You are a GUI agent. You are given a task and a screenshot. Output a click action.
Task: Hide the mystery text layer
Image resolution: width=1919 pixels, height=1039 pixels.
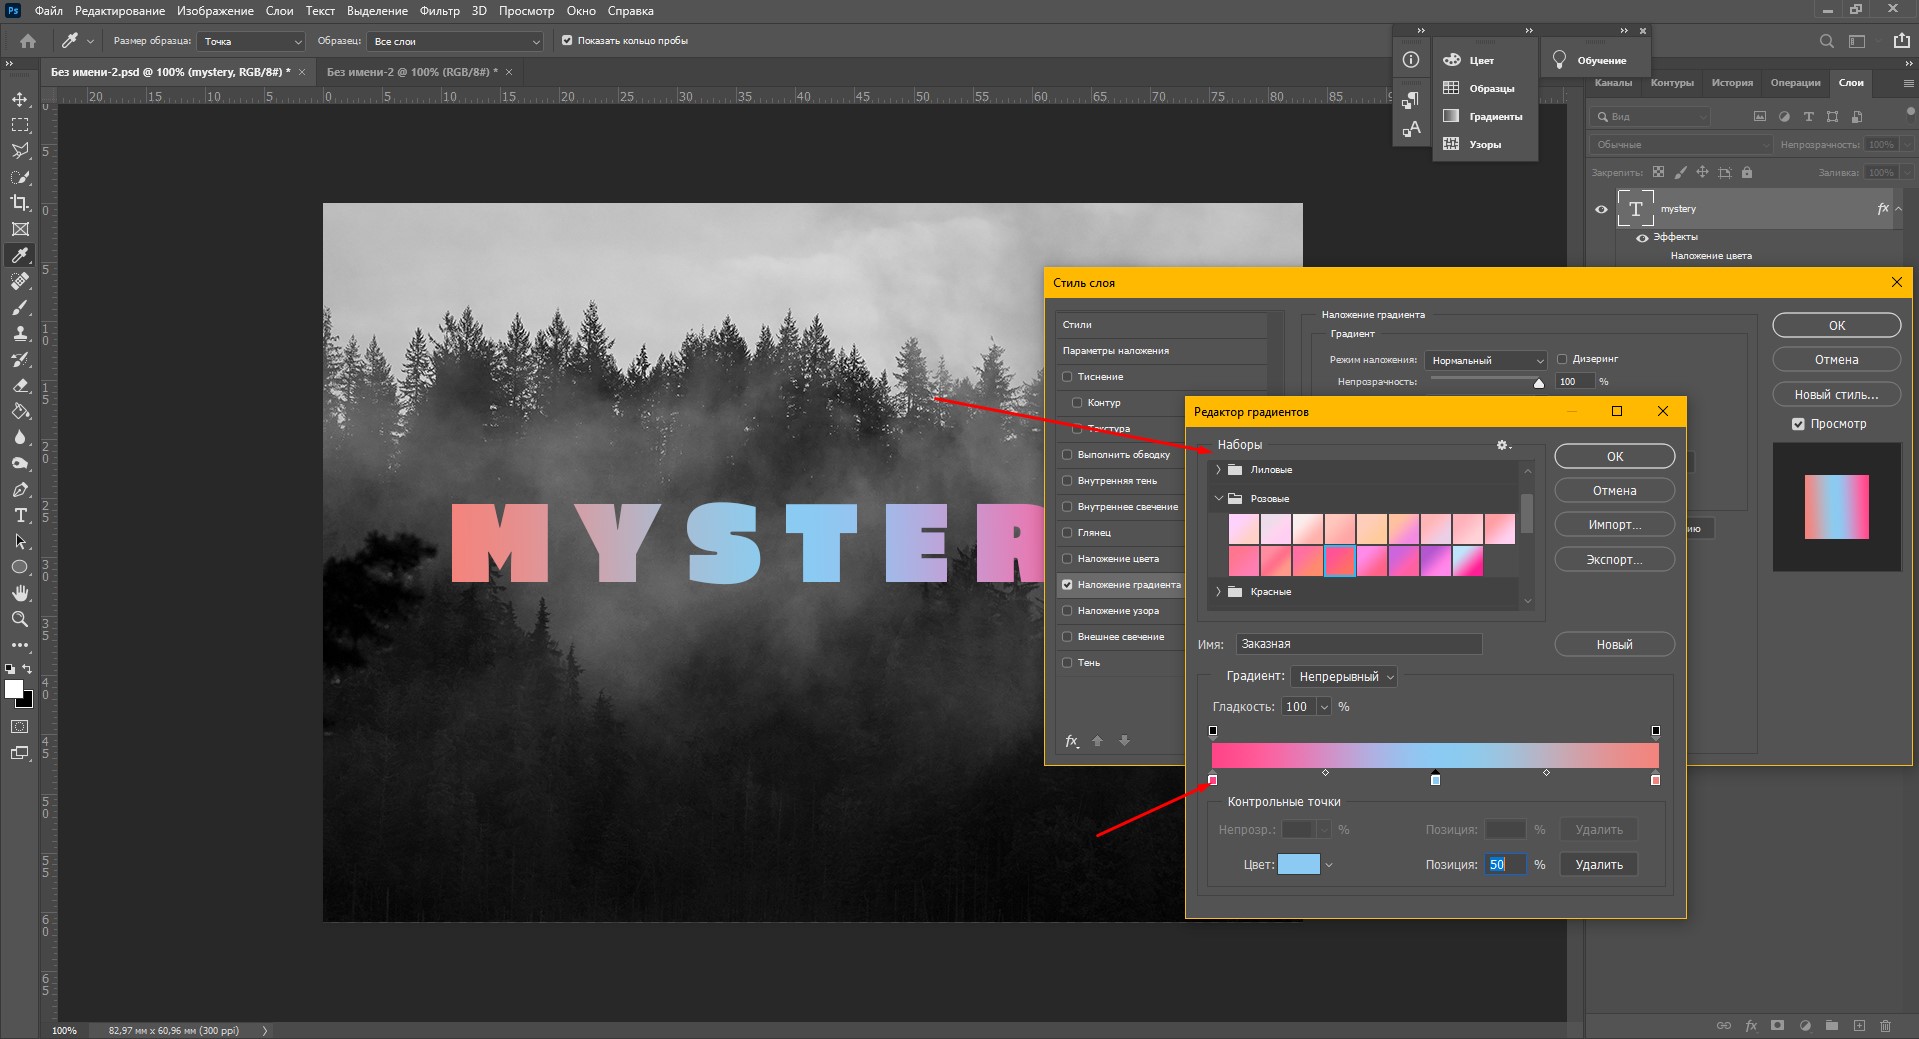click(x=1601, y=209)
